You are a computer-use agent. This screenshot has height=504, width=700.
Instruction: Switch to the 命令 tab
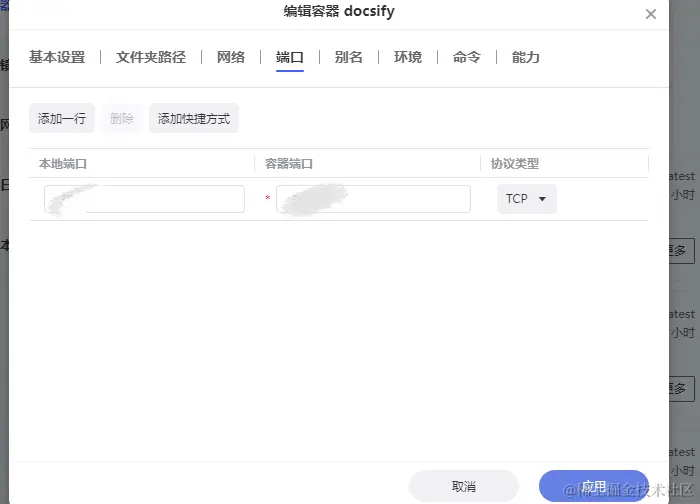pyautogui.click(x=467, y=57)
